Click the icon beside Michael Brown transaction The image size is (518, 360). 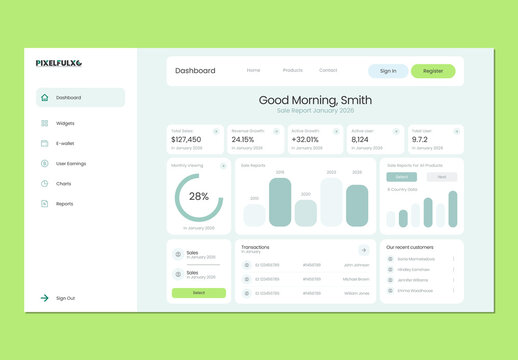[x=247, y=279]
